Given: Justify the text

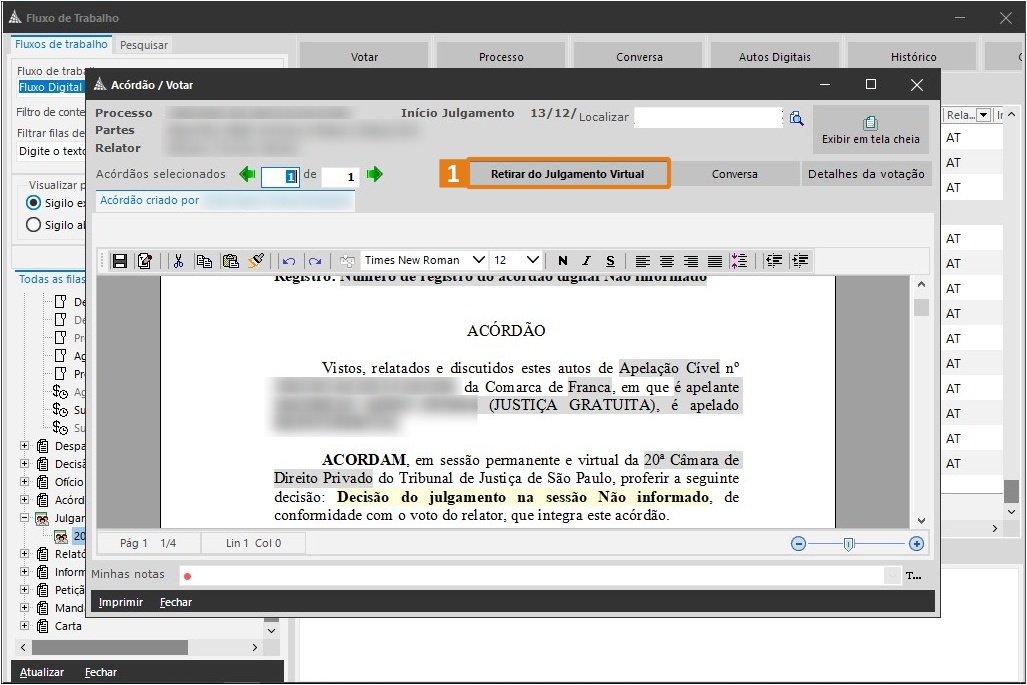Looking at the screenshot, I should pyautogui.click(x=715, y=261).
